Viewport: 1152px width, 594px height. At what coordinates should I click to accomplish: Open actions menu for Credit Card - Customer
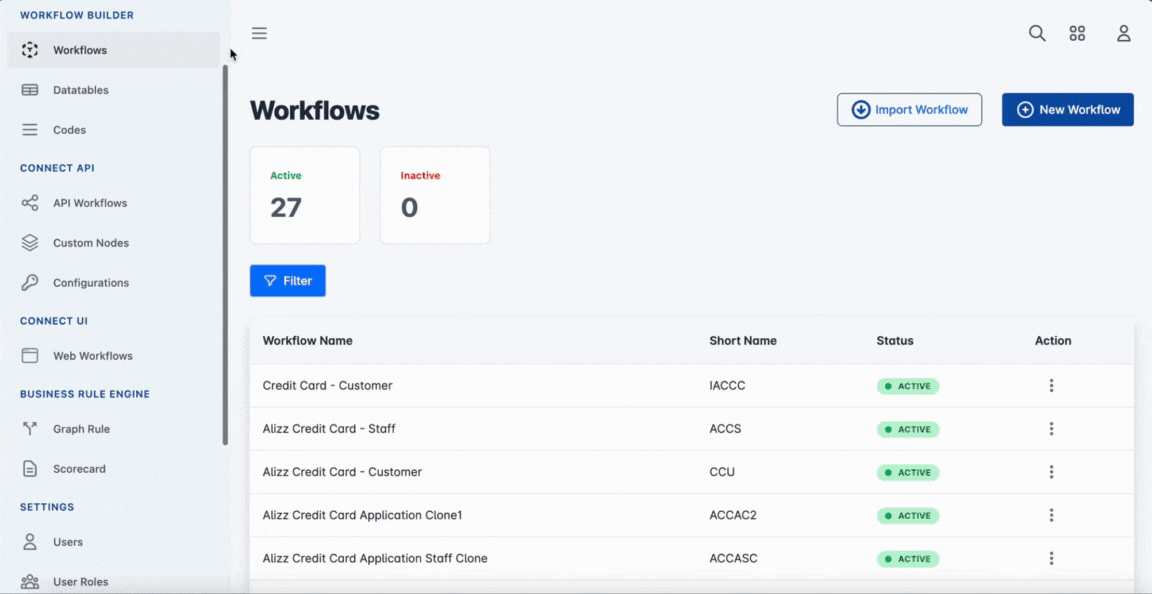click(x=1051, y=385)
